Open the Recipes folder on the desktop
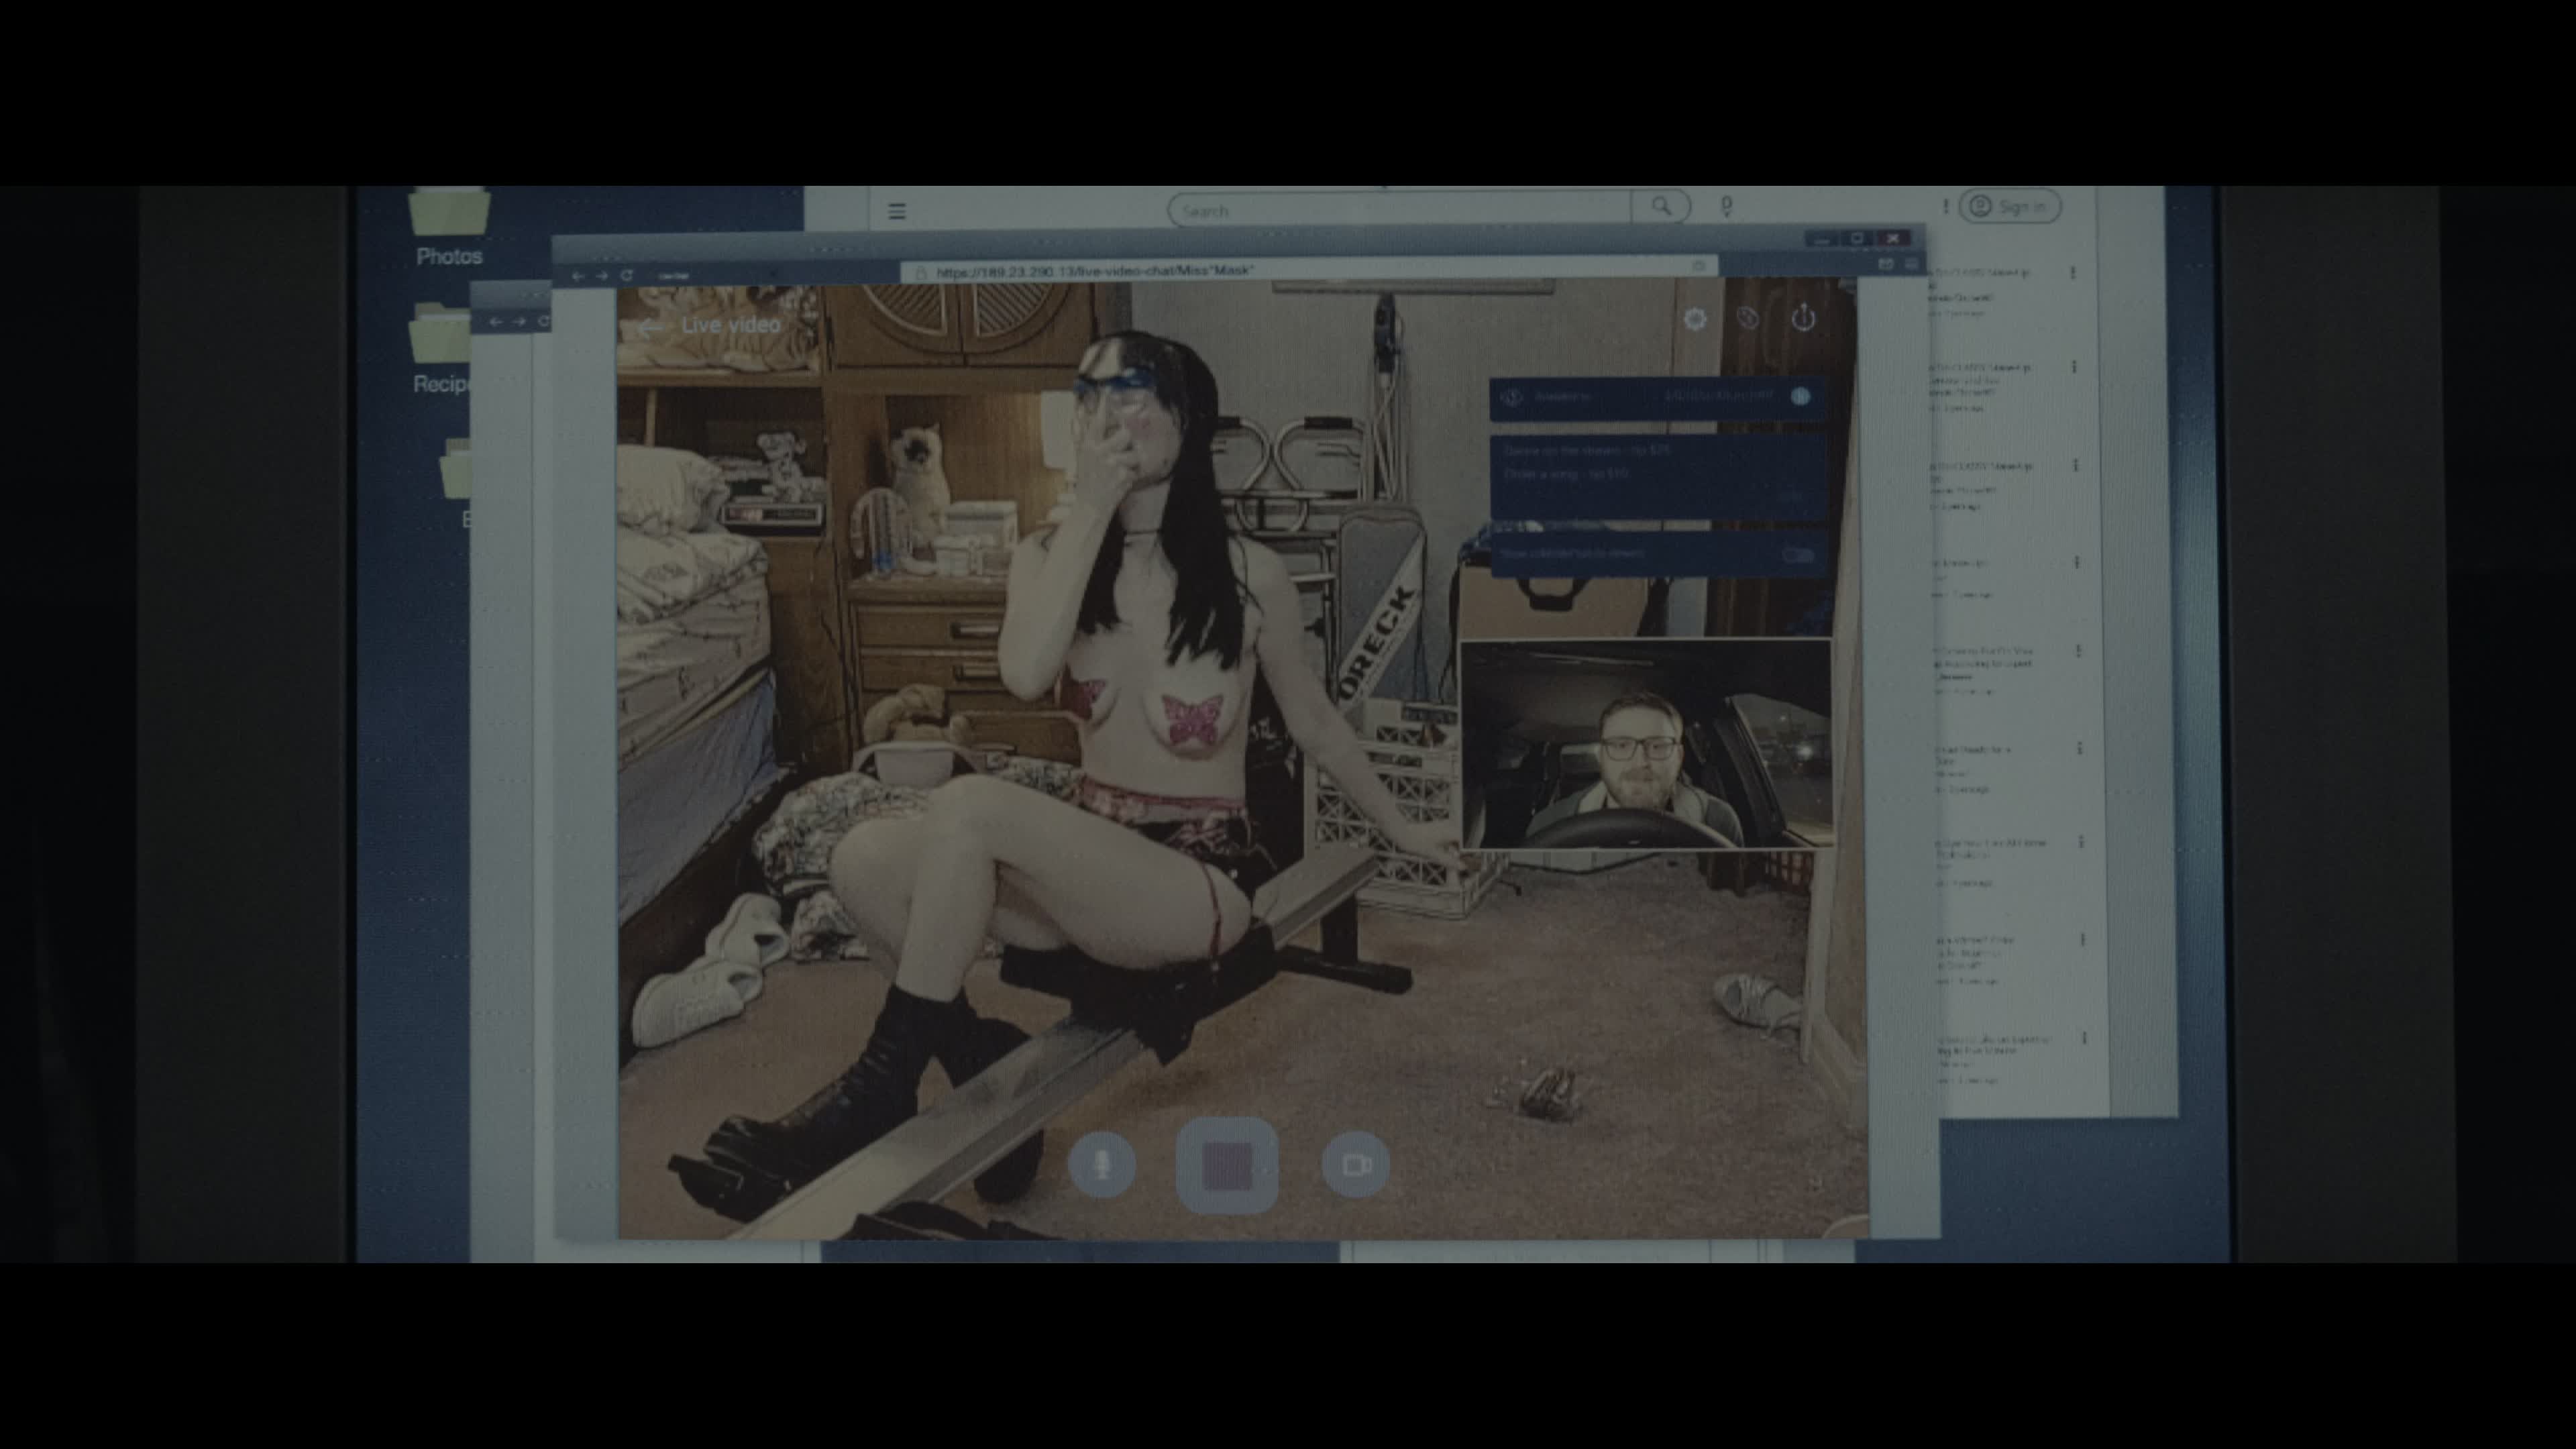The height and width of the screenshot is (1449, 2576). pyautogui.click(x=441, y=348)
